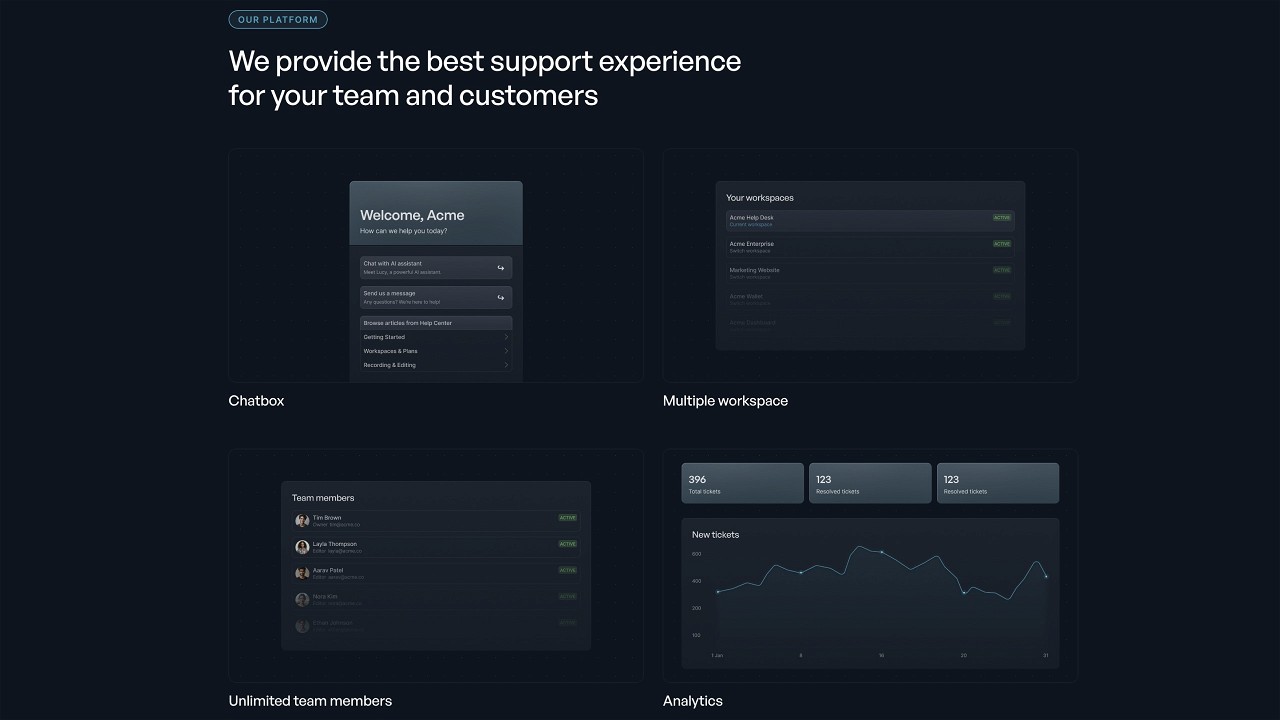Click the Unlimited team members caption
Viewport: 1280px width, 720px height.
[310, 701]
